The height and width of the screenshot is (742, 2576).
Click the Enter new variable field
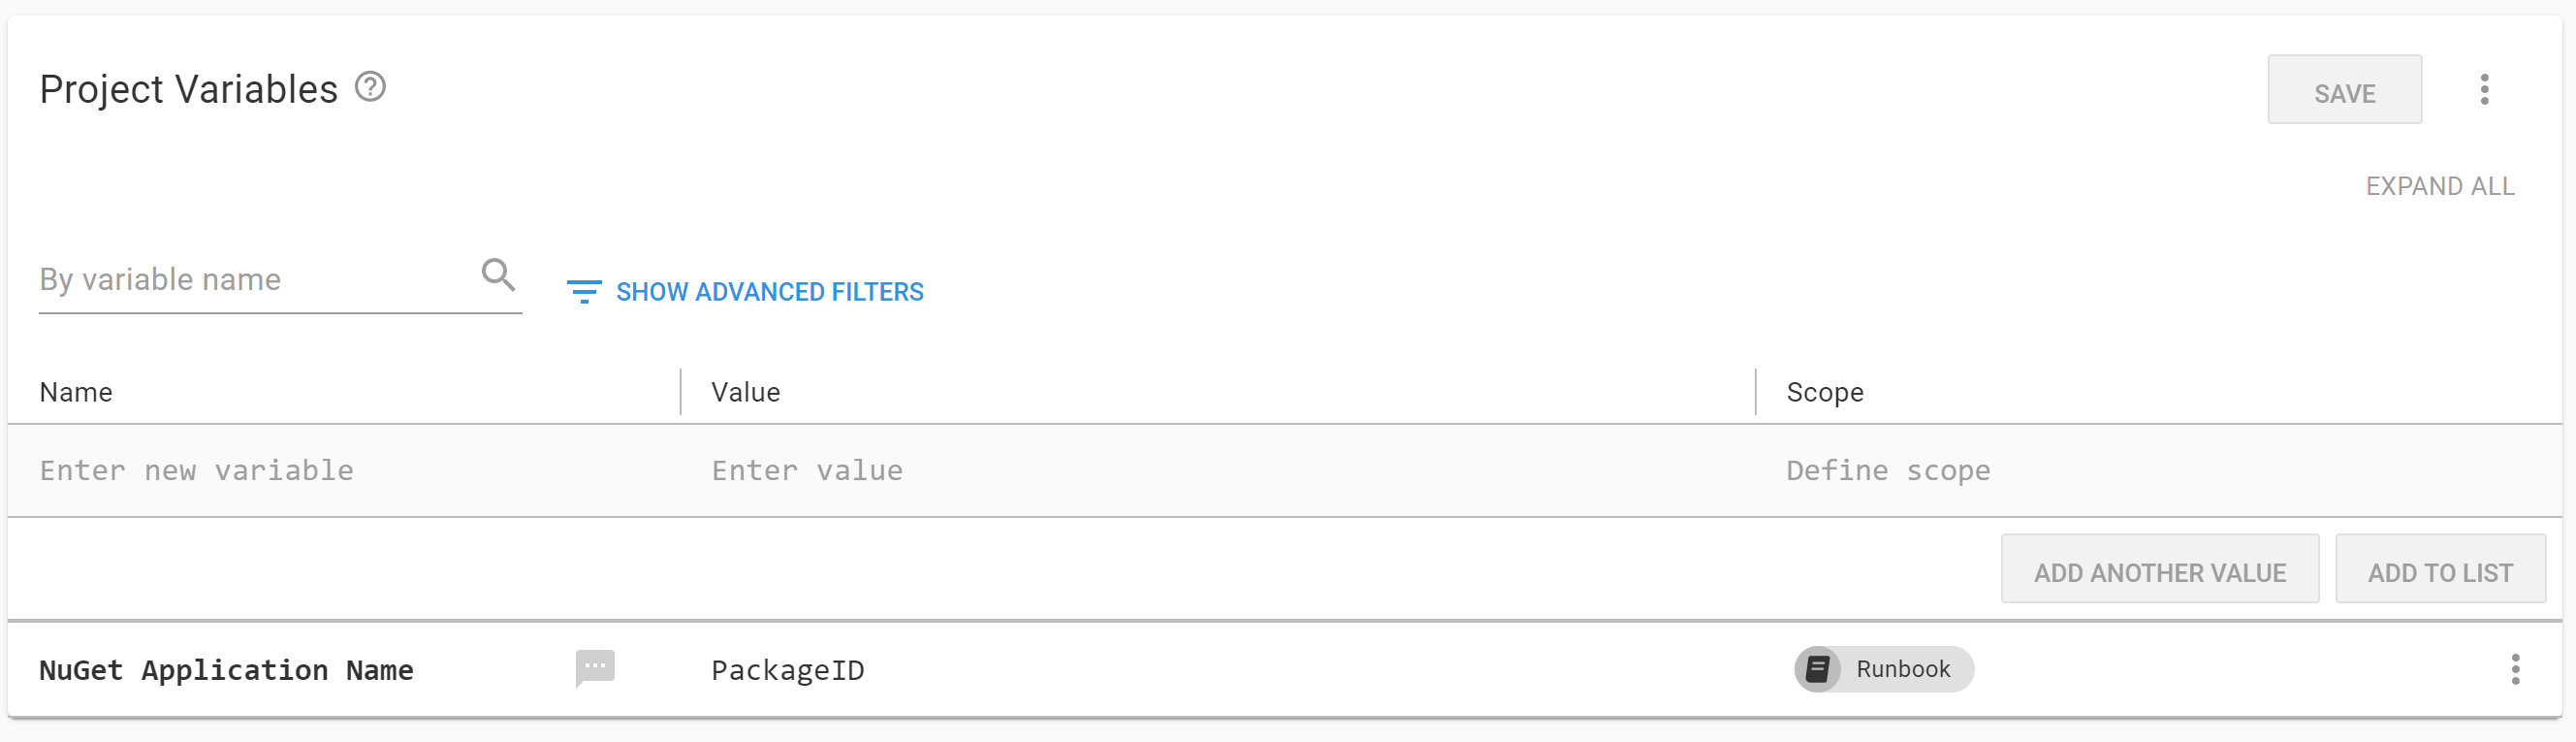pyautogui.click(x=196, y=470)
